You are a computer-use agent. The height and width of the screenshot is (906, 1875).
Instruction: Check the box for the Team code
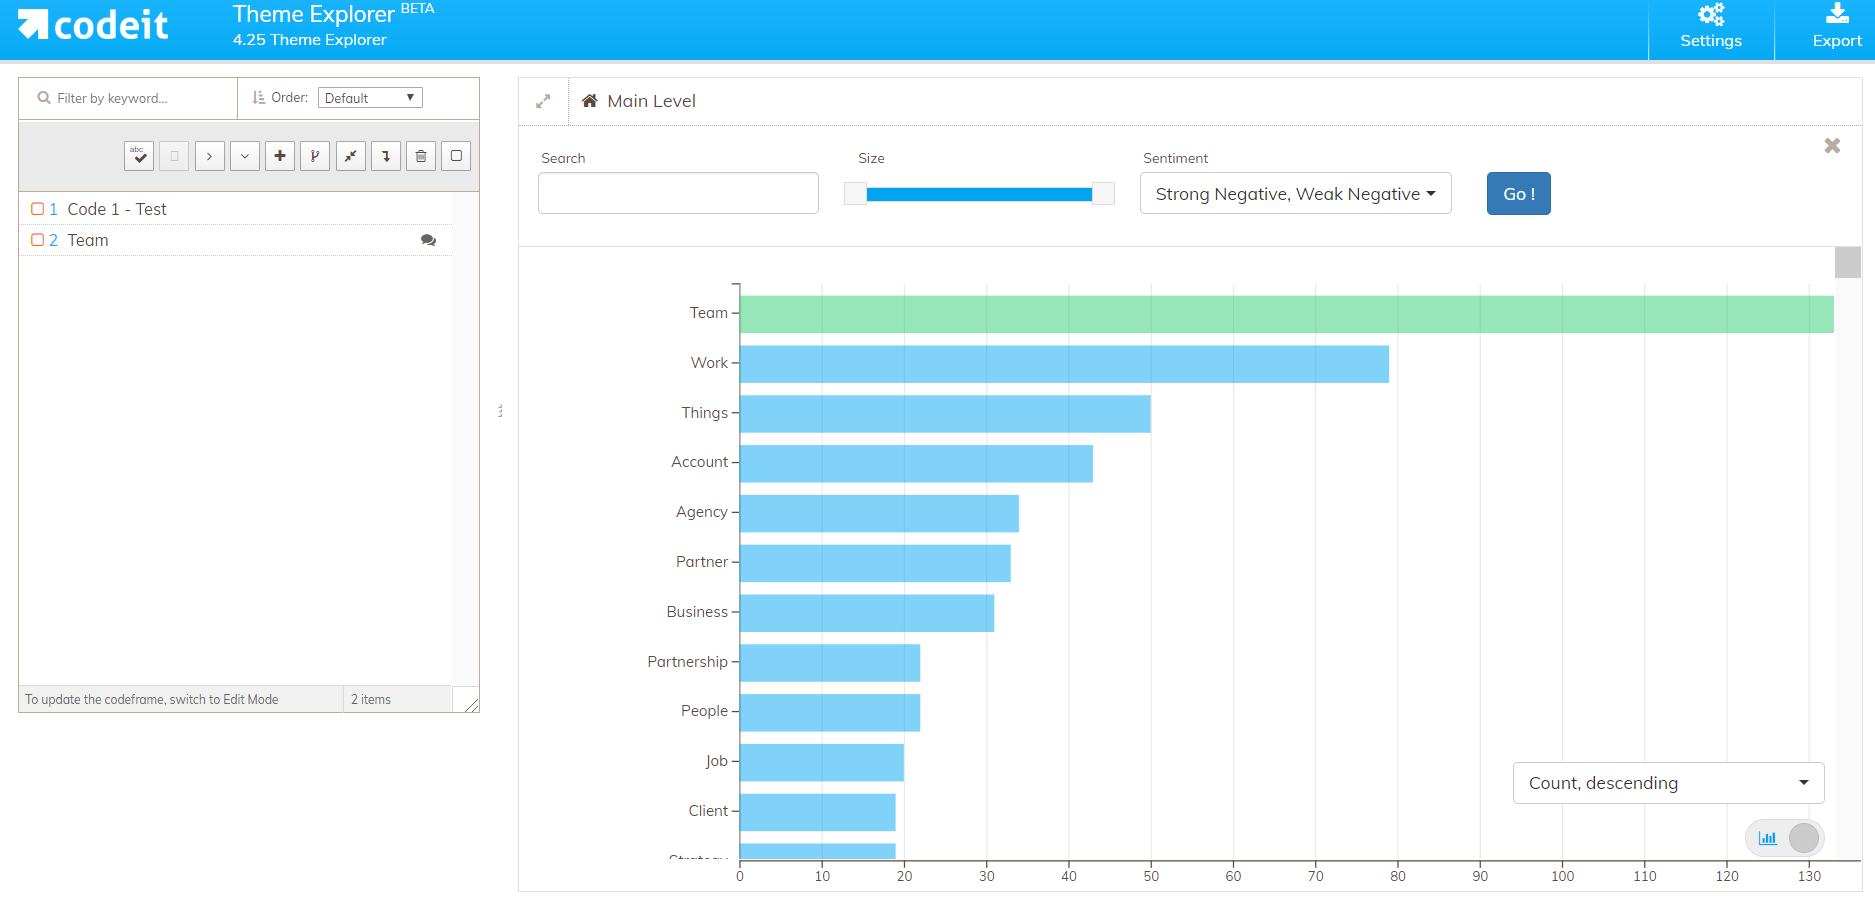click(x=37, y=240)
